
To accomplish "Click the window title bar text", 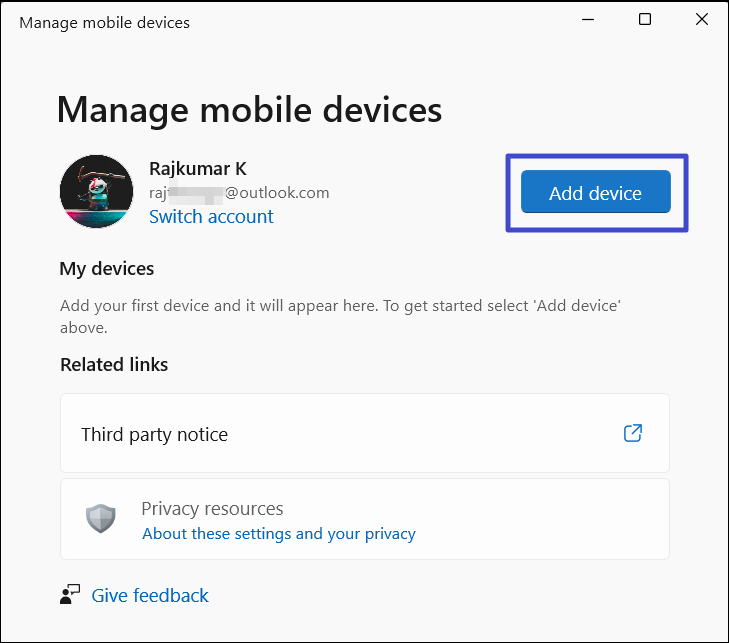I will pyautogui.click(x=104, y=22).
